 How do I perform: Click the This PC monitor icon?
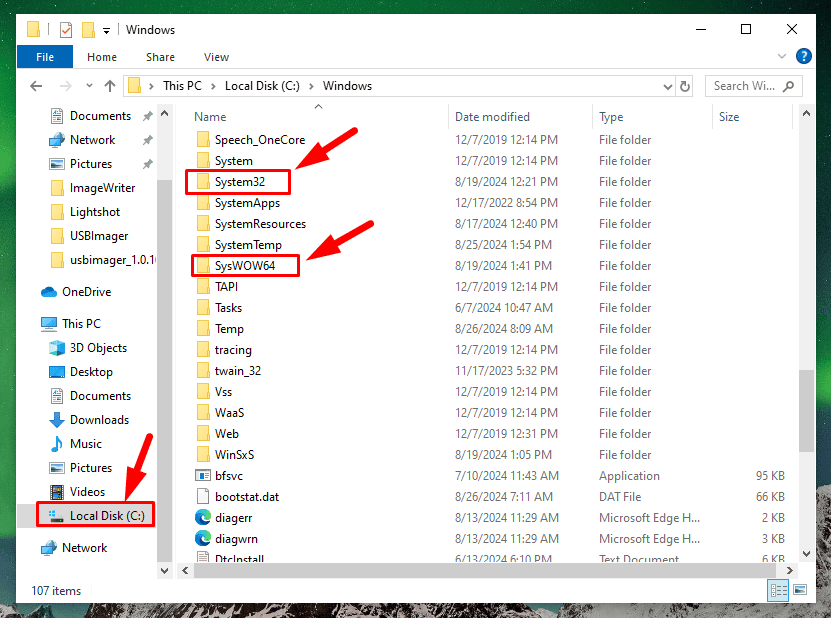(49, 324)
